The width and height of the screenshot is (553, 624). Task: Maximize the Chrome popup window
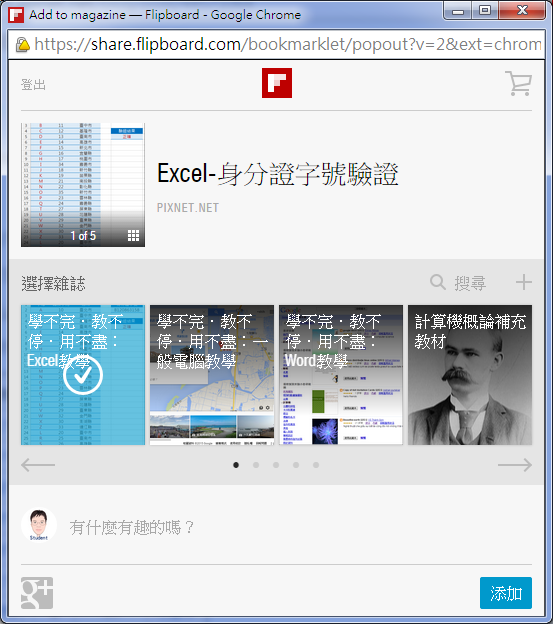(x=485, y=10)
